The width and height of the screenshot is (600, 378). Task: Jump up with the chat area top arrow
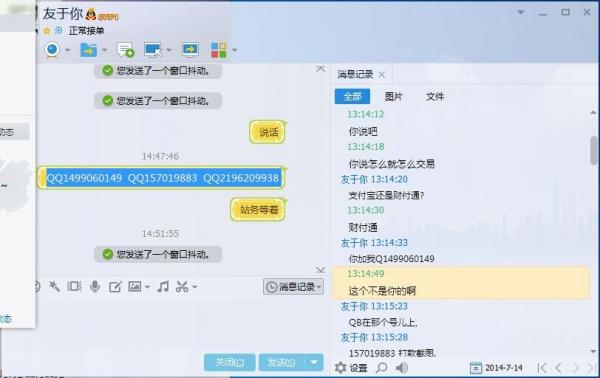click(321, 69)
